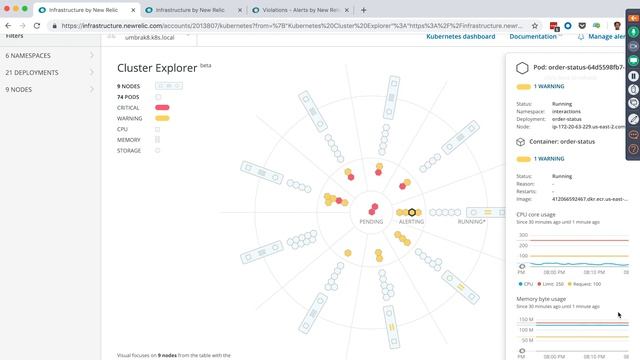This screenshot has height=360, width=640.
Task: Expand the 21 DEPLOYMENTS filter
Action: tap(49, 72)
